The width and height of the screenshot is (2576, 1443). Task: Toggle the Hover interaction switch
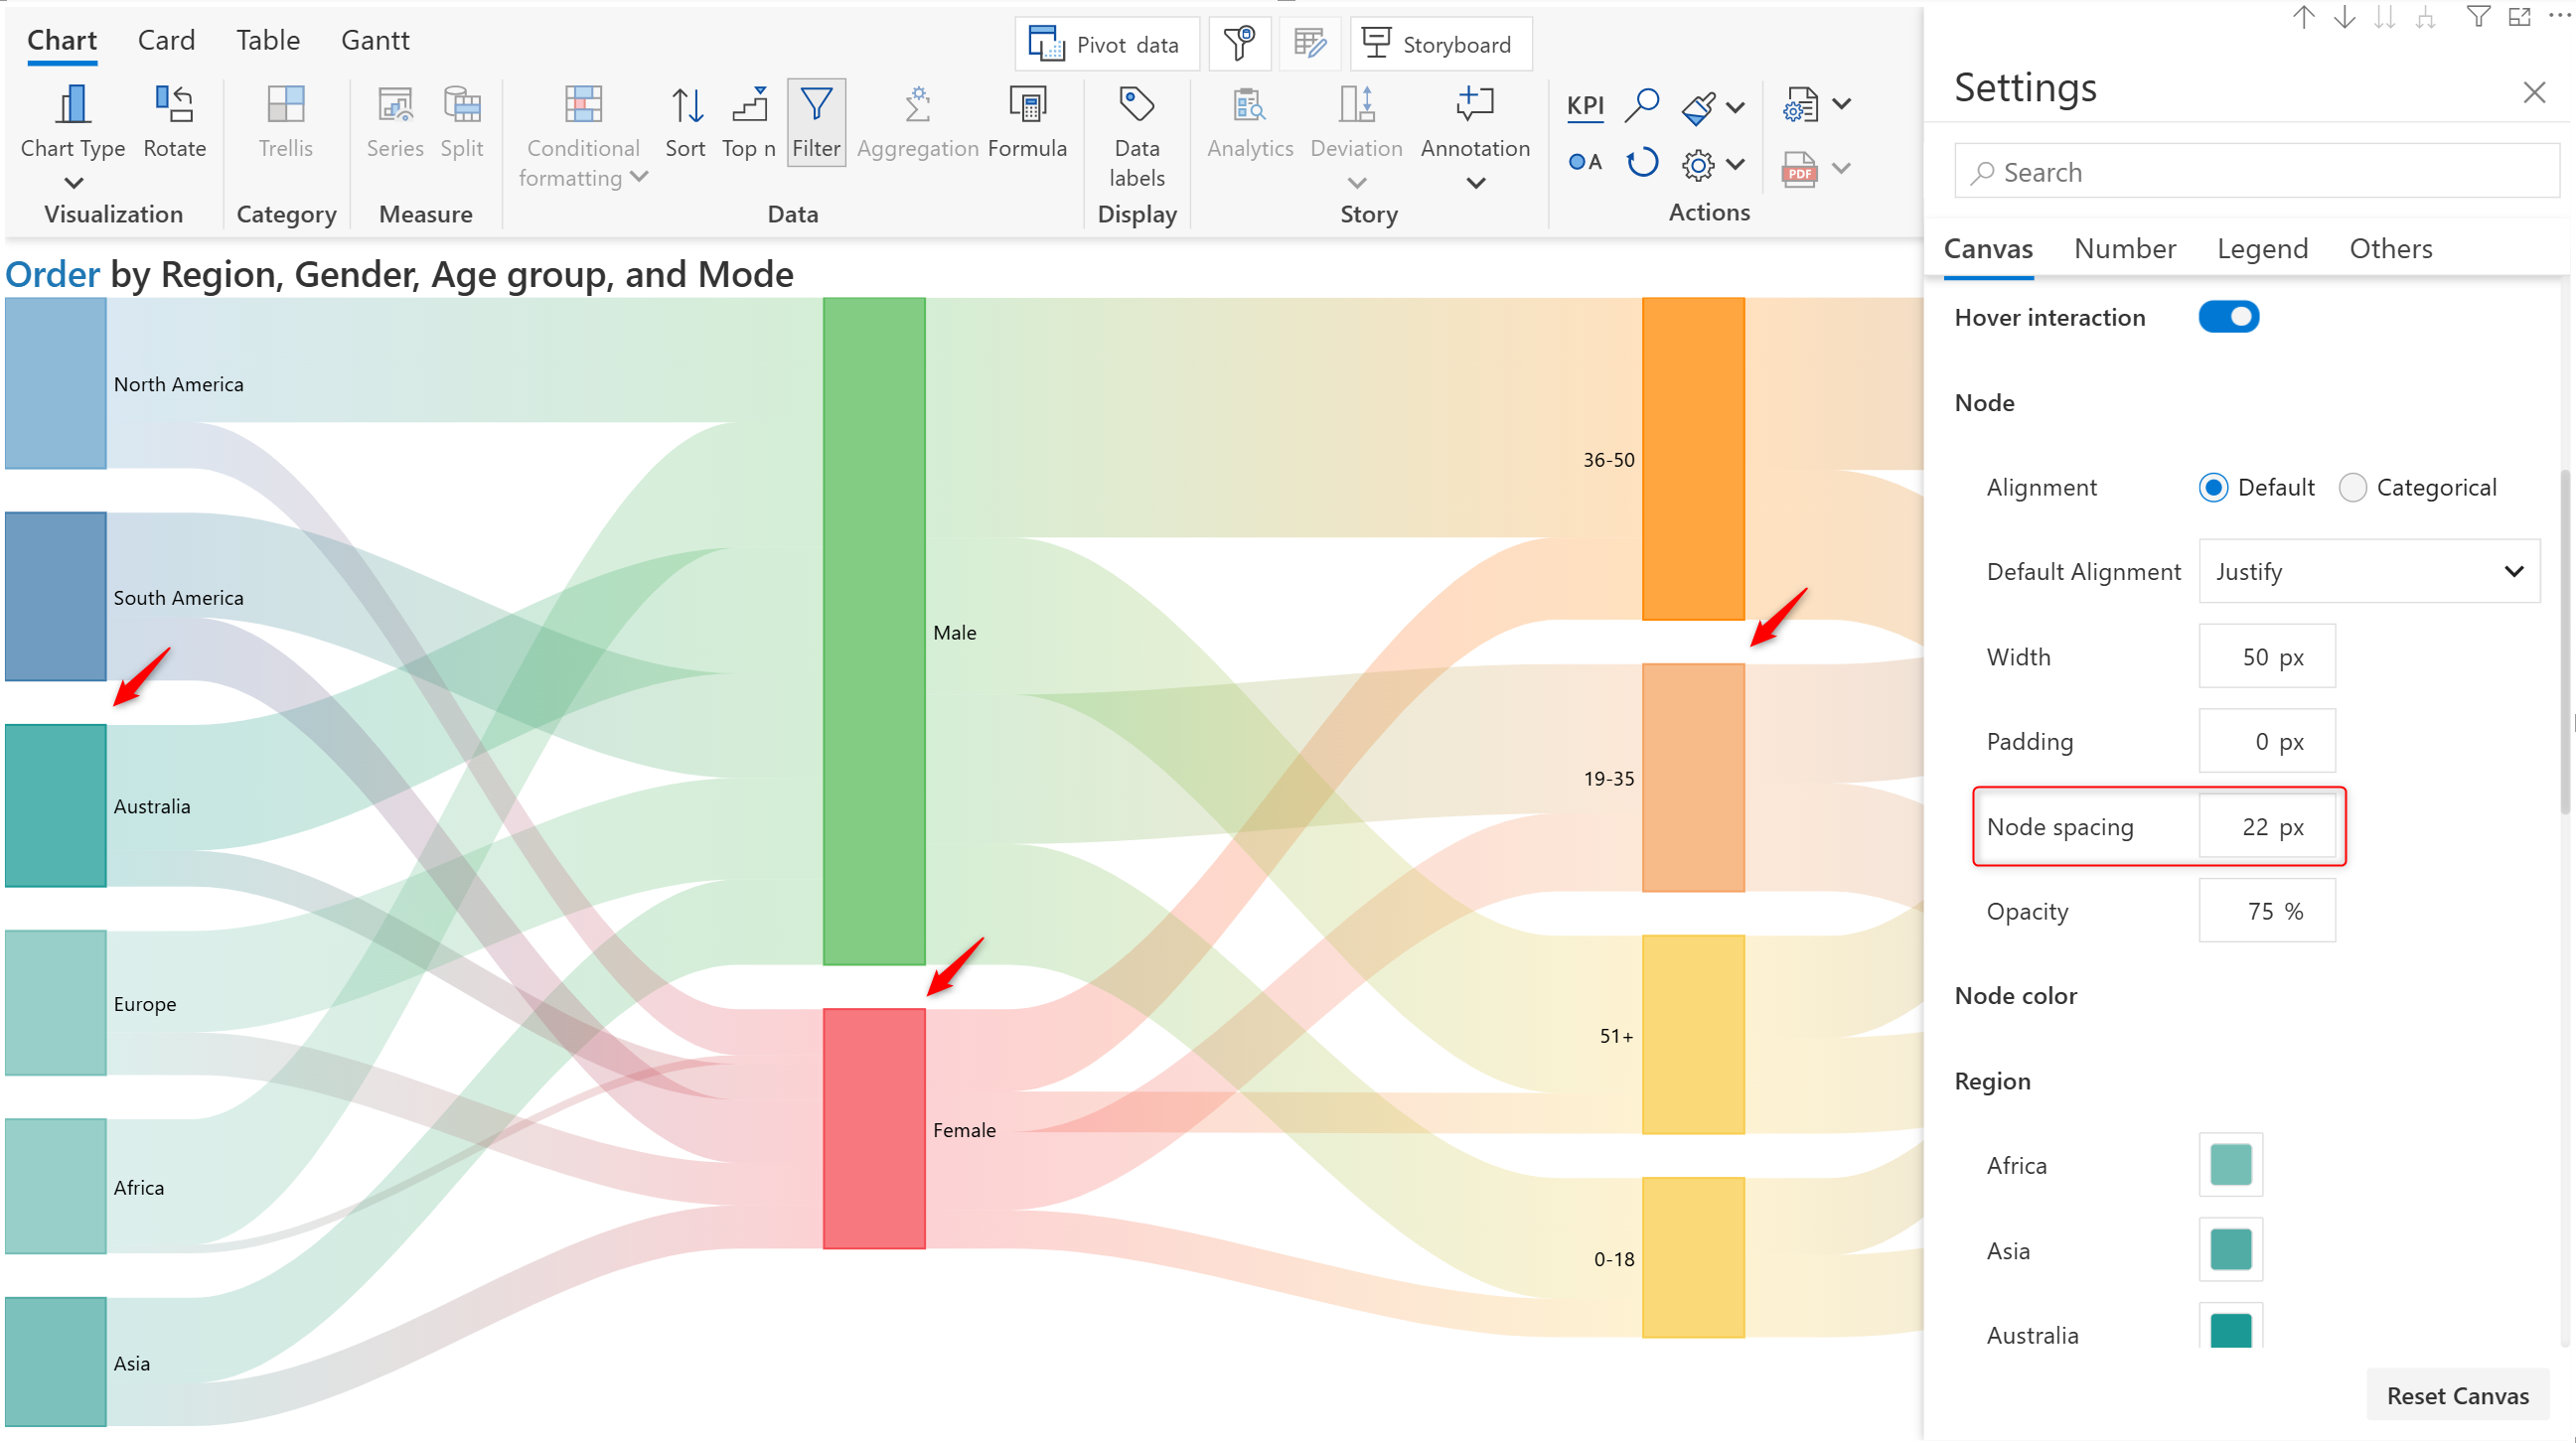click(2227, 317)
